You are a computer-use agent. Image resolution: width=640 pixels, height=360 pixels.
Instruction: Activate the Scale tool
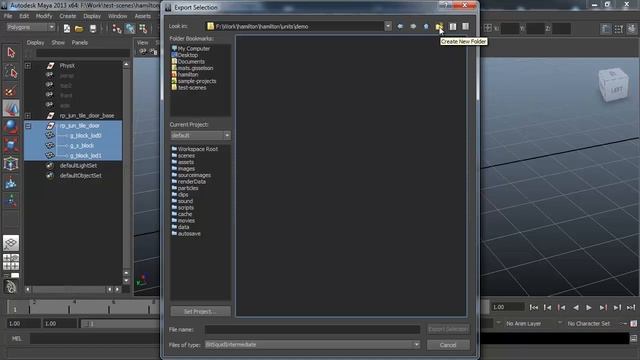point(11,145)
